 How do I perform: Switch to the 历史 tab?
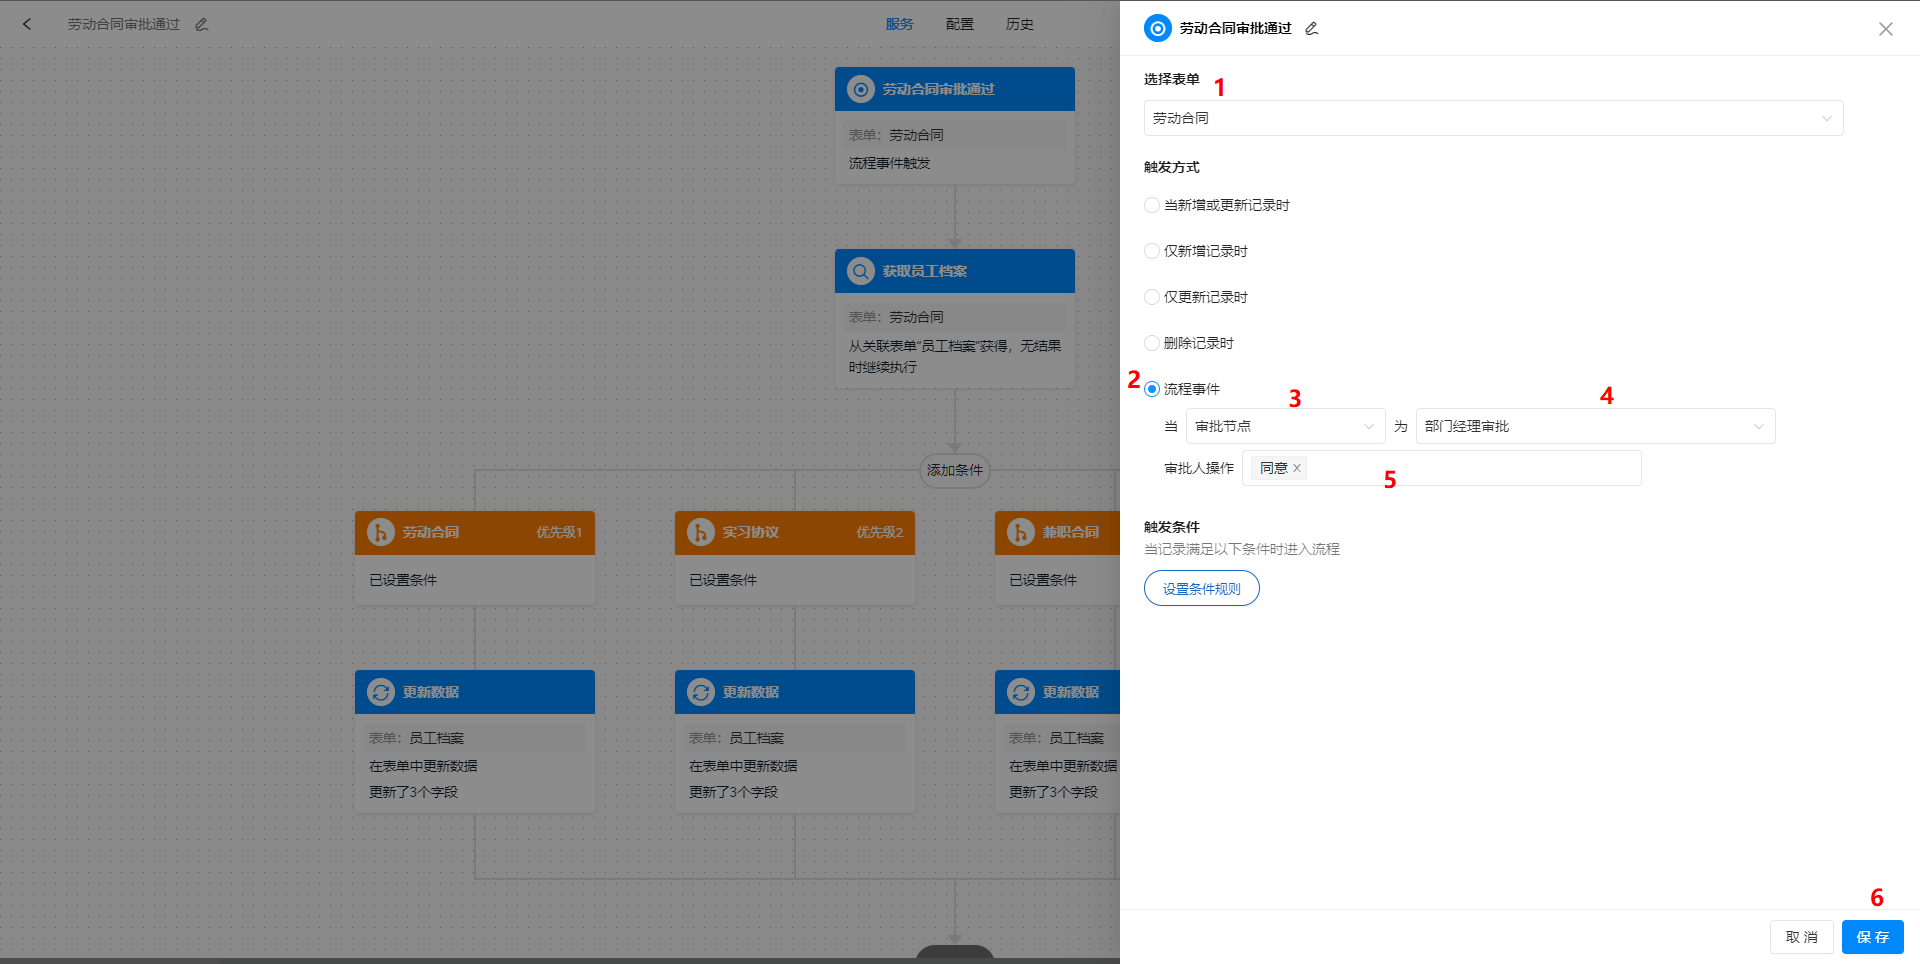click(1019, 23)
